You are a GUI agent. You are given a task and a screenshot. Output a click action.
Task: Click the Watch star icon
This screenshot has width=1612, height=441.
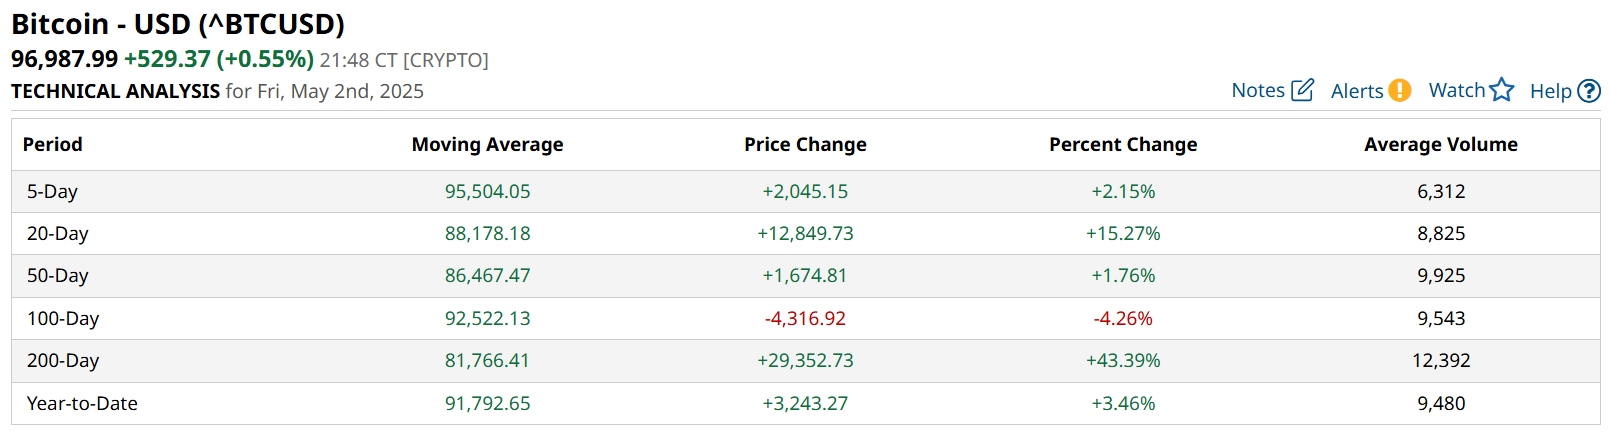point(1502,90)
